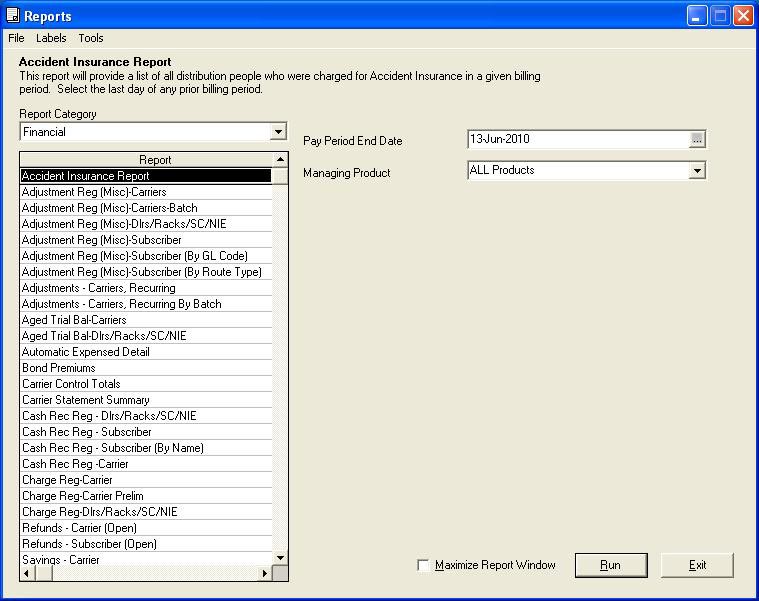
Task: Select Aged Trial Bal-Carriers report
Action: tap(74, 320)
